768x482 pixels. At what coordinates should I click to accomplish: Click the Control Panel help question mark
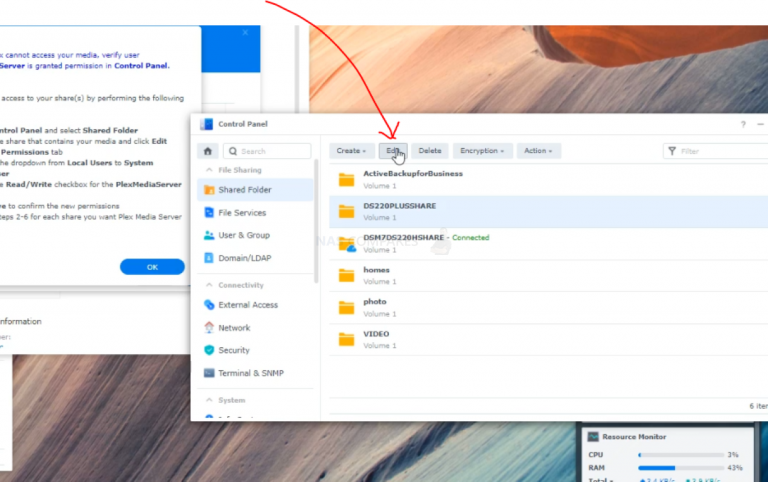[743, 125]
